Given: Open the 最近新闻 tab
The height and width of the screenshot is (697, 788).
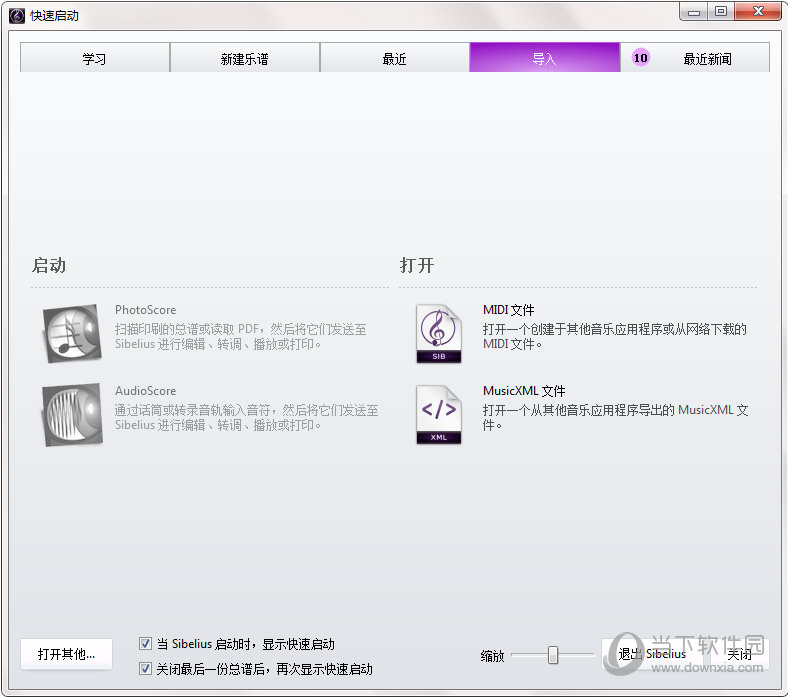Looking at the screenshot, I should coord(695,58).
